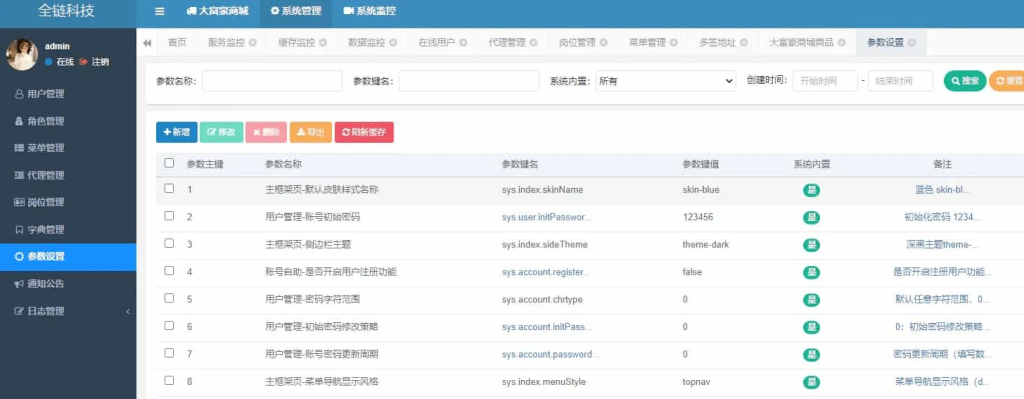The height and width of the screenshot is (399, 1024).
Task: Switch to the 在线用户 tab
Action: pos(436,42)
